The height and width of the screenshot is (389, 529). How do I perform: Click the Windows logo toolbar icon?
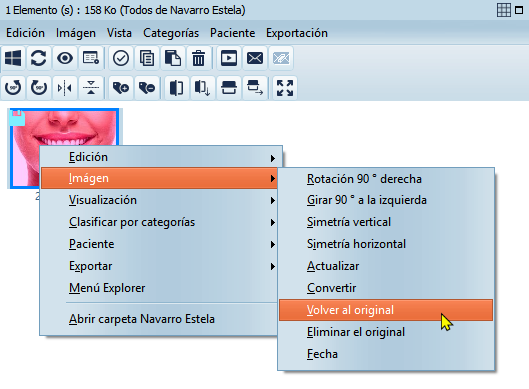pos(13,58)
